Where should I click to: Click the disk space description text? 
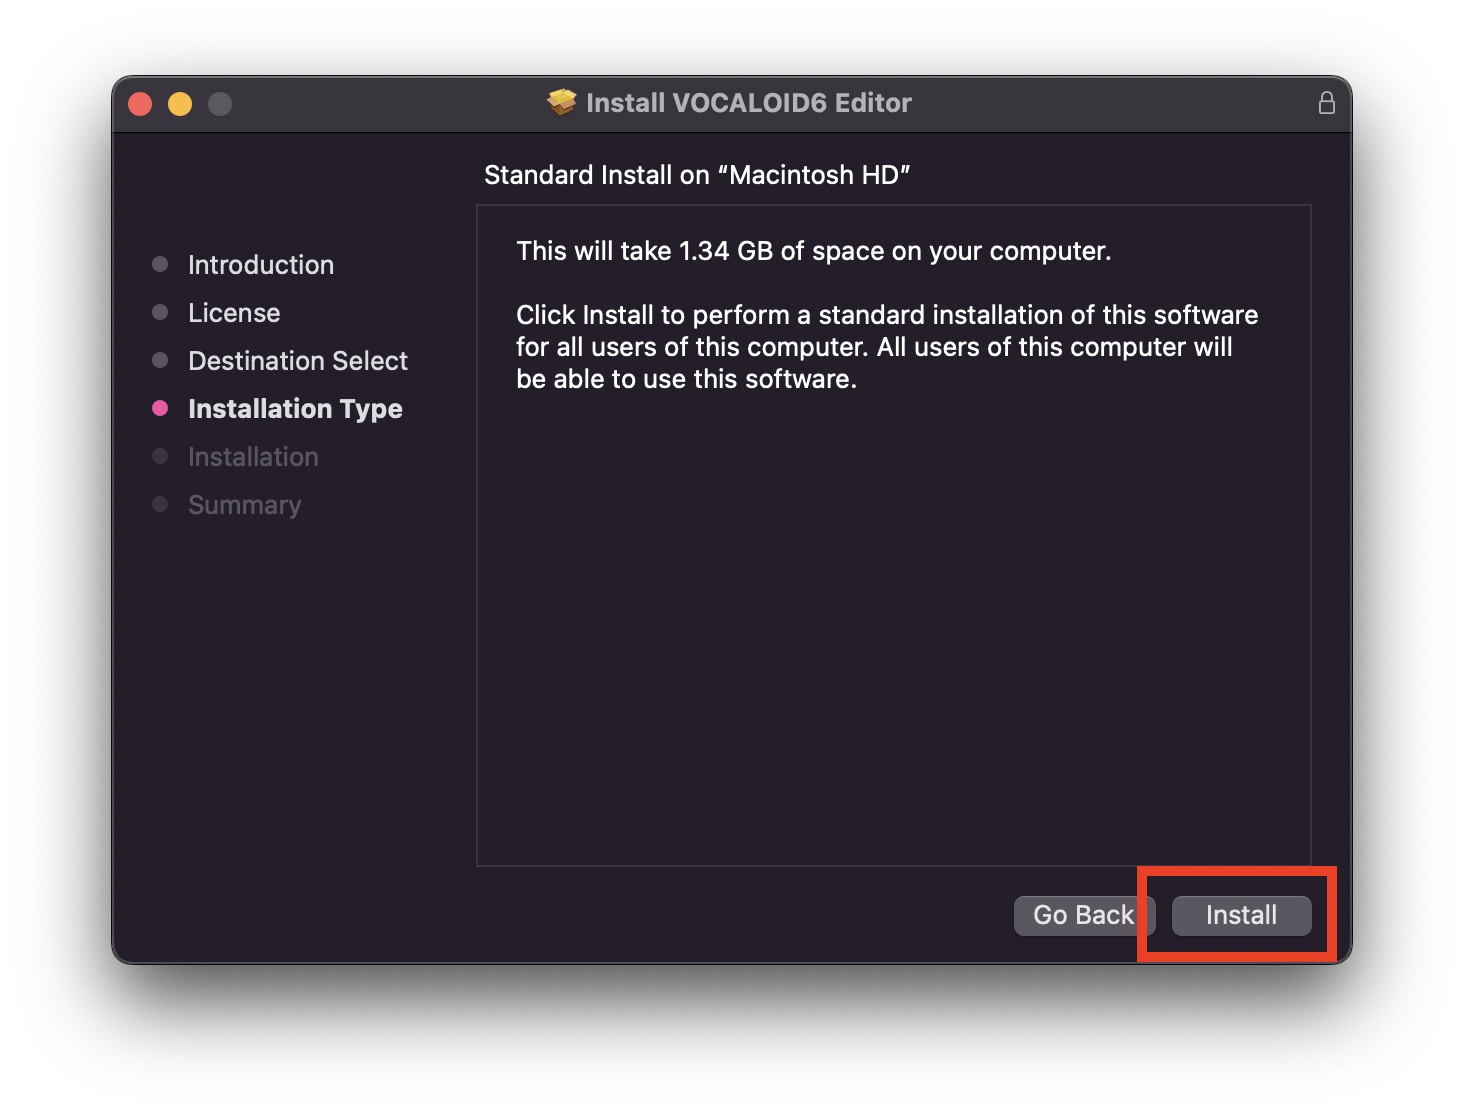813,251
